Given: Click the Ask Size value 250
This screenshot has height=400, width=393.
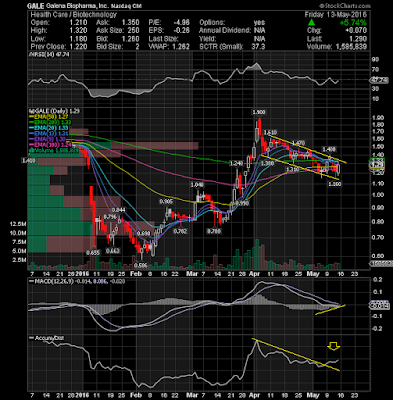Looking at the screenshot, I should coord(133,31).
